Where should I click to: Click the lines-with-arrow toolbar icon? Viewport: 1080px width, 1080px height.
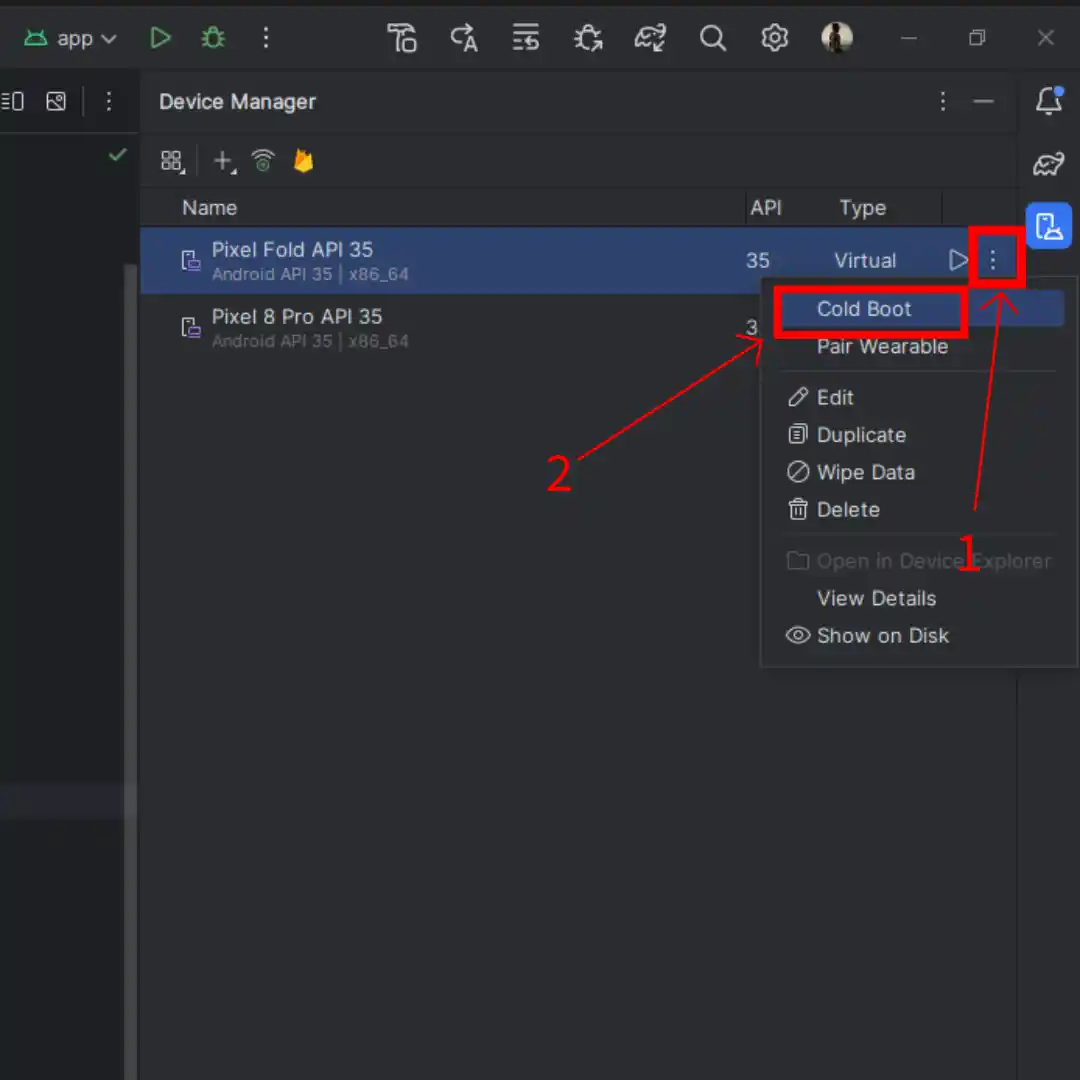click(526, 38)
